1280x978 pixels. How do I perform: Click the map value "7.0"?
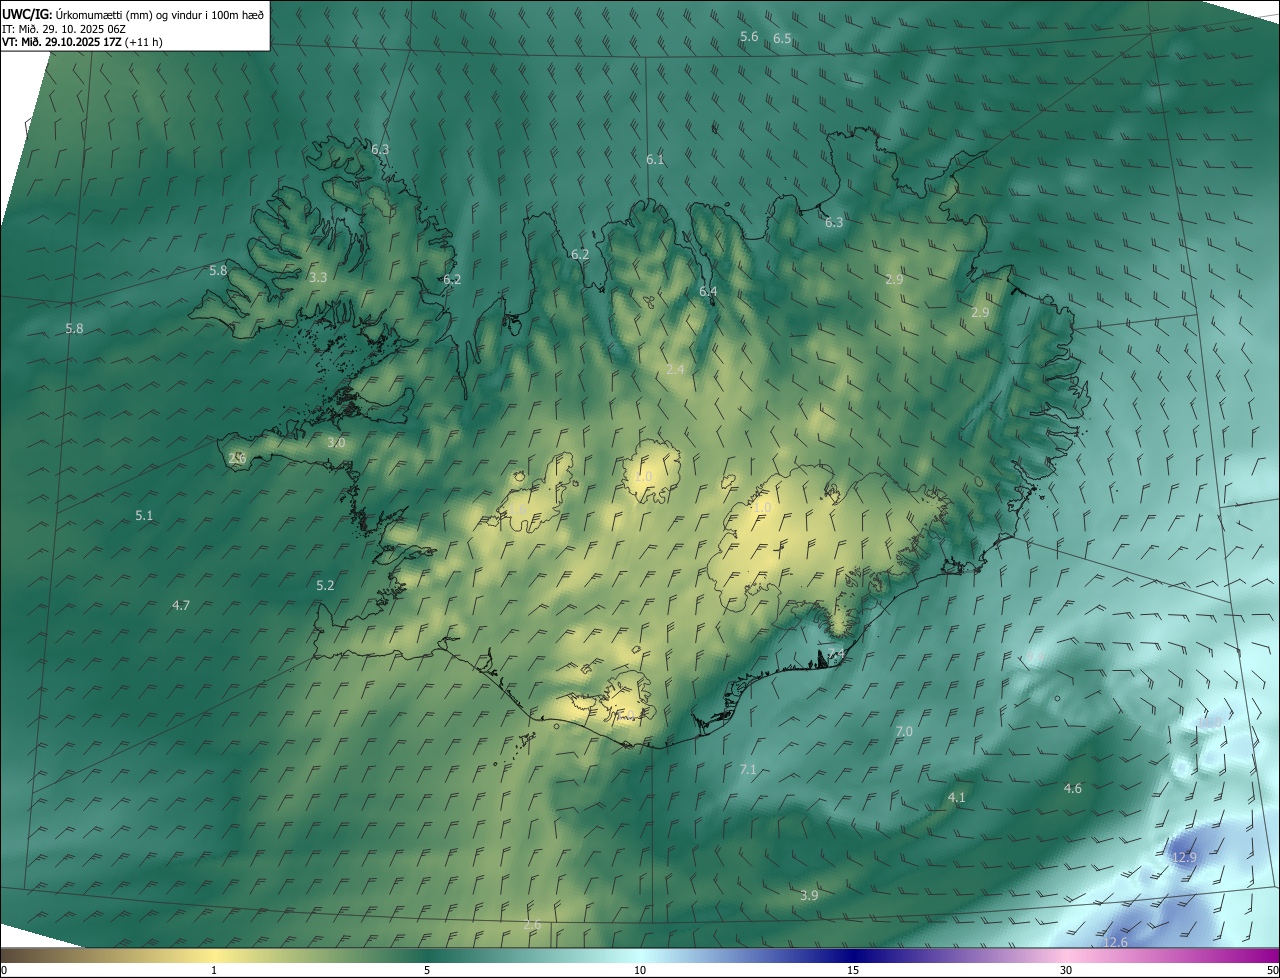904,732
